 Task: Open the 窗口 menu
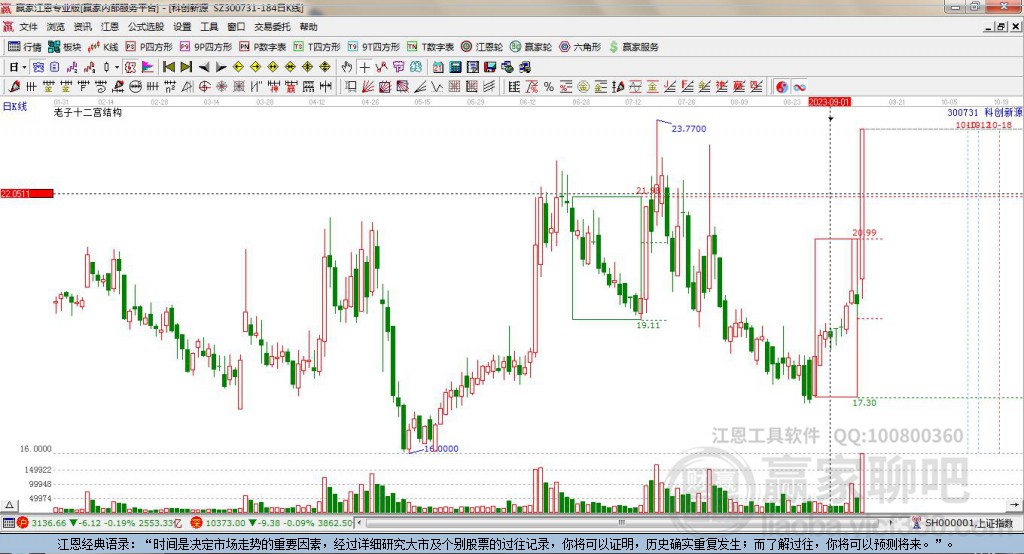[x=236, y=27]
